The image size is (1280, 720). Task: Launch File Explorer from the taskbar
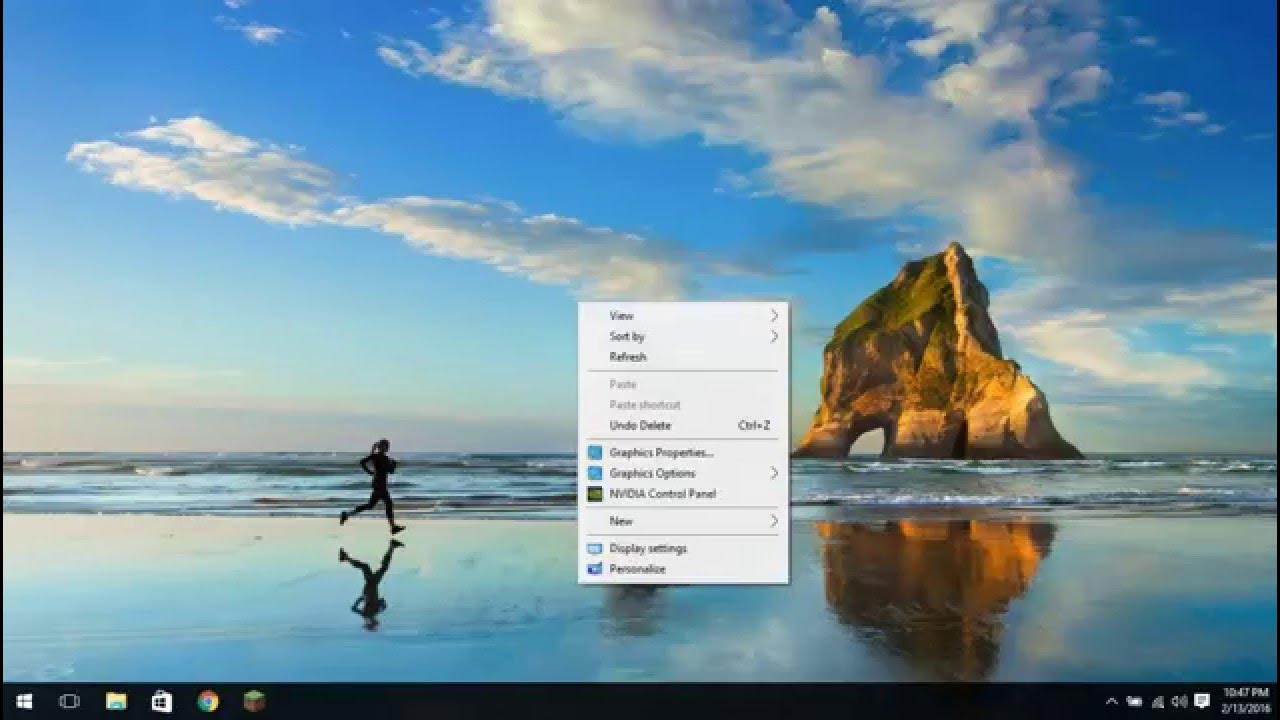(x=116, y=702)
